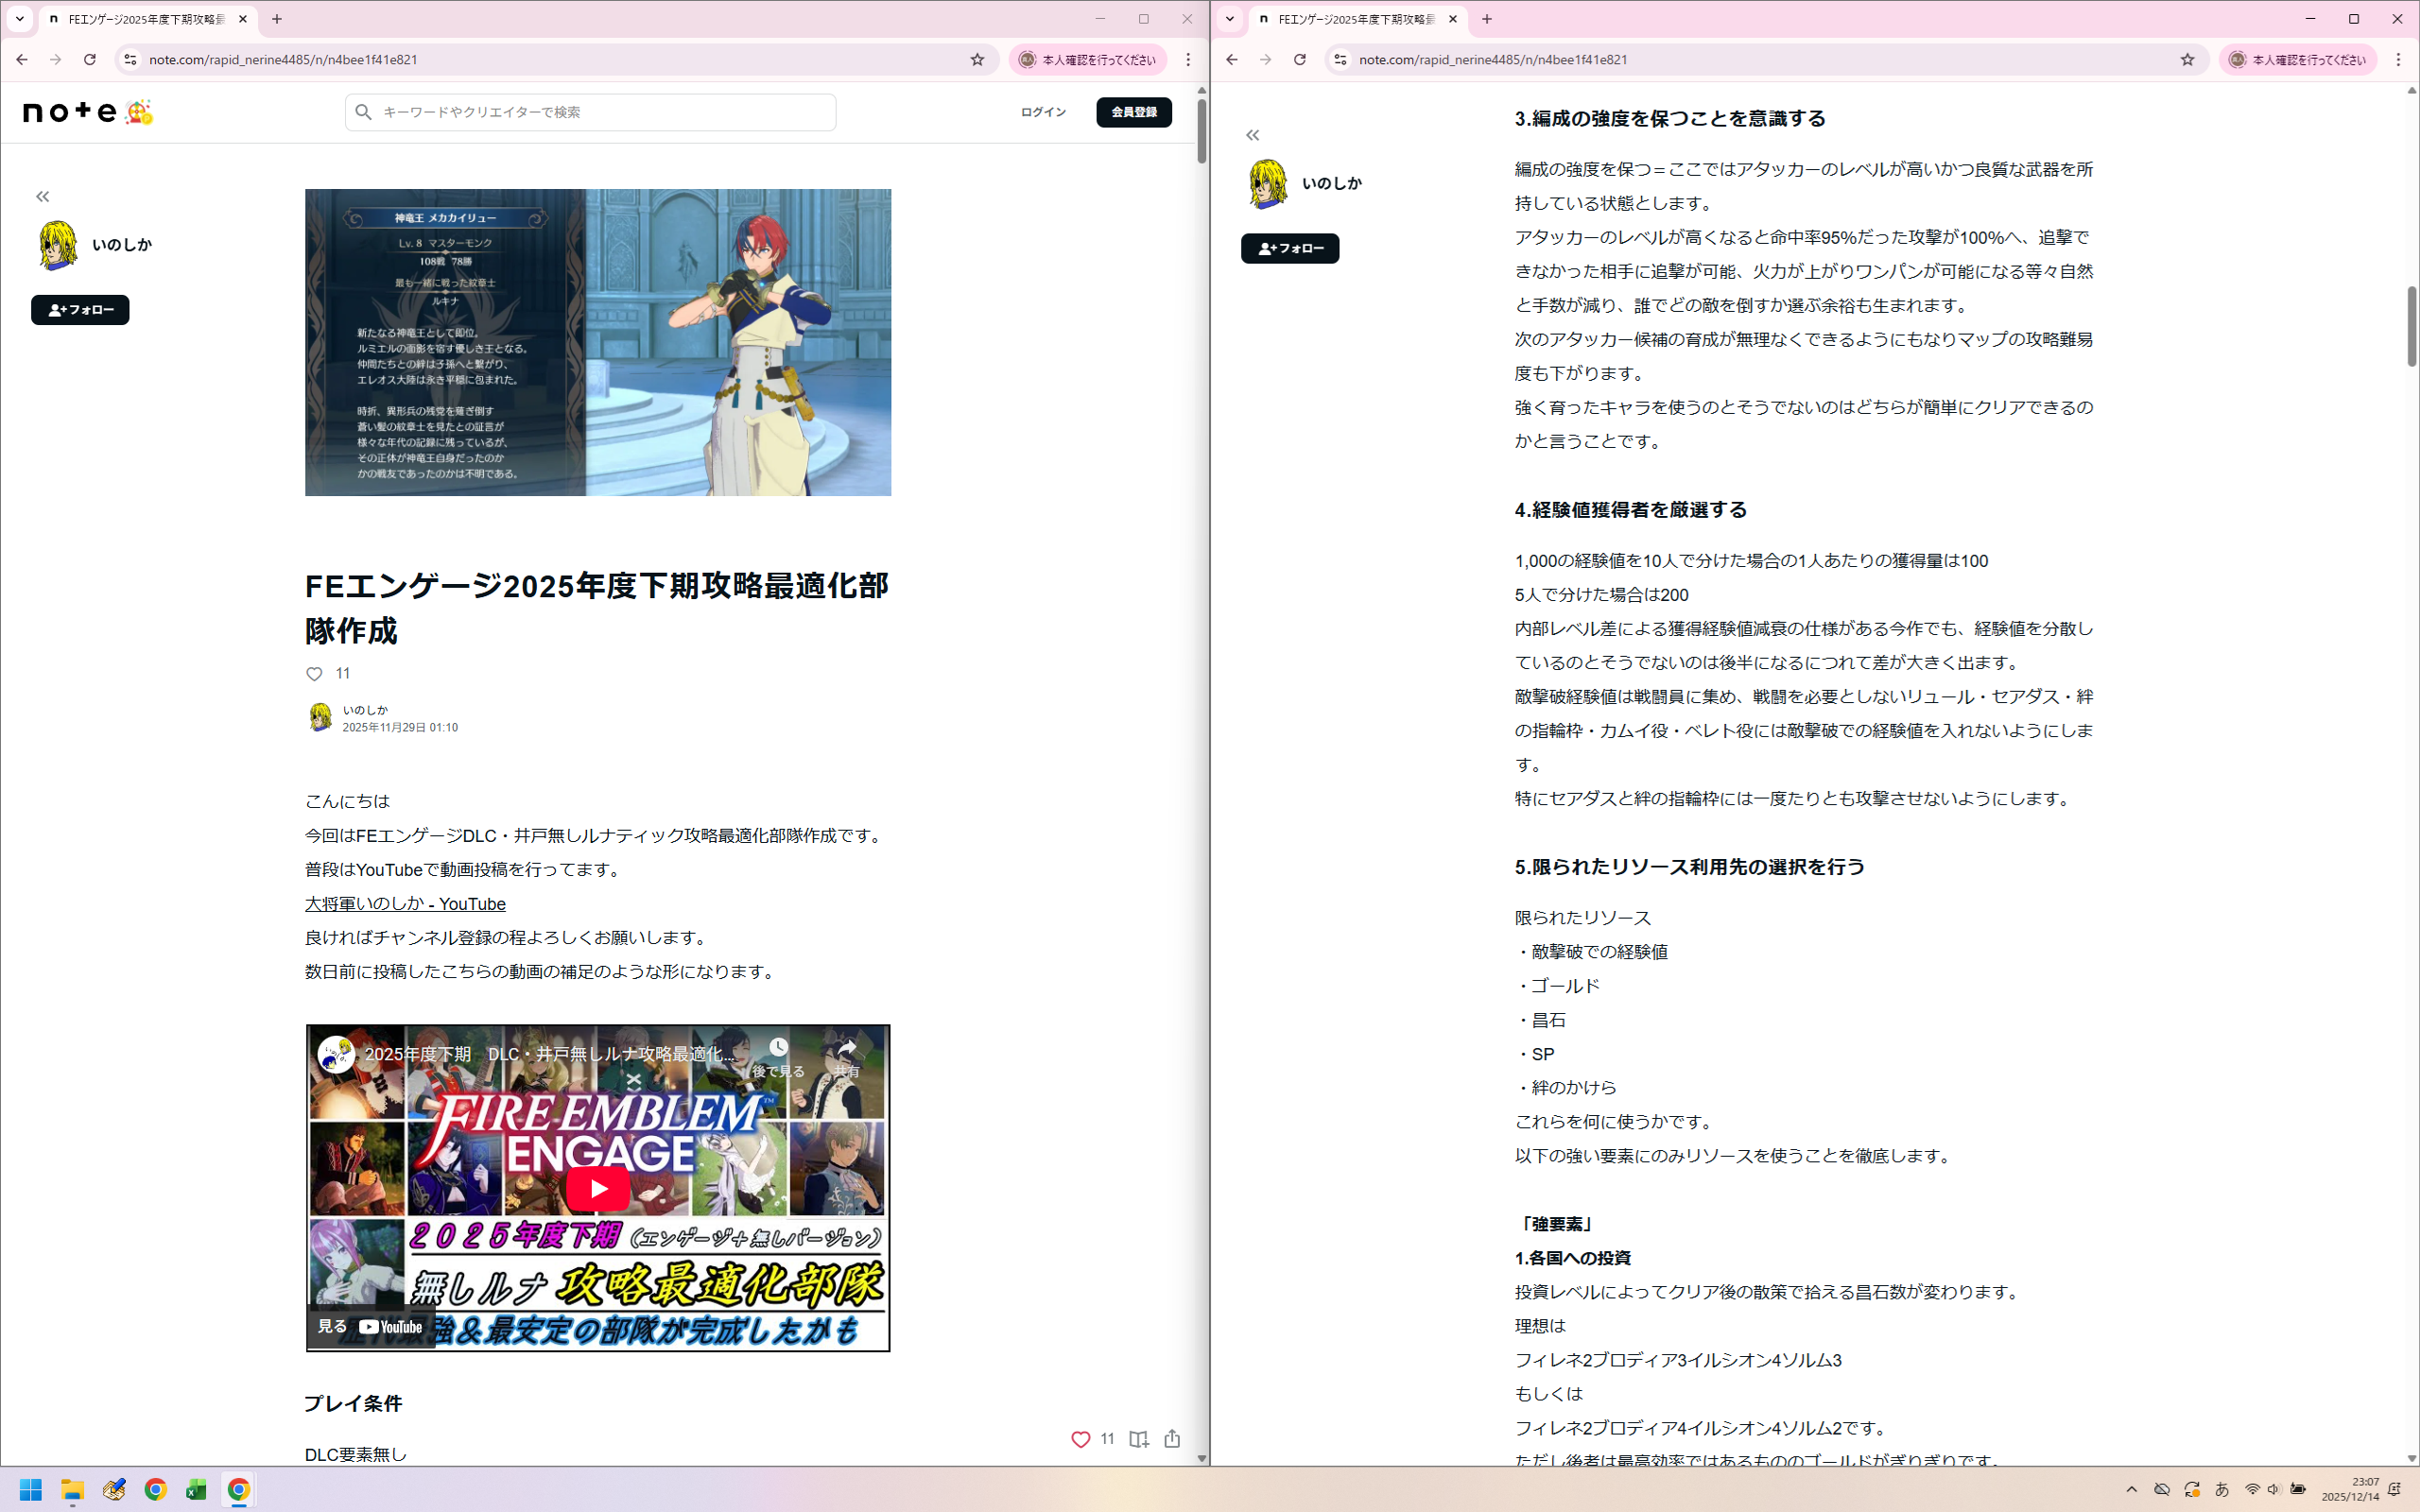
Task: Collapse left sidebar with double chevron
Action: coord(42,196)
